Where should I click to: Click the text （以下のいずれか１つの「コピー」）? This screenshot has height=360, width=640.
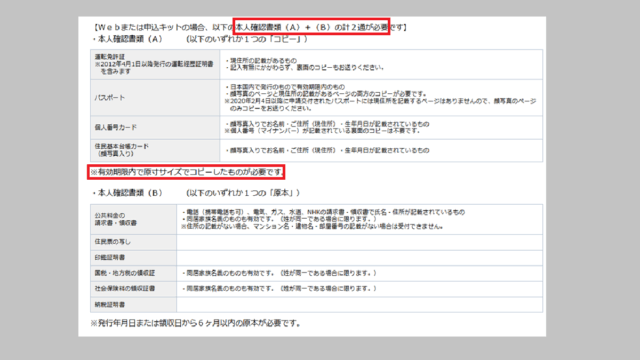(247, 39)
